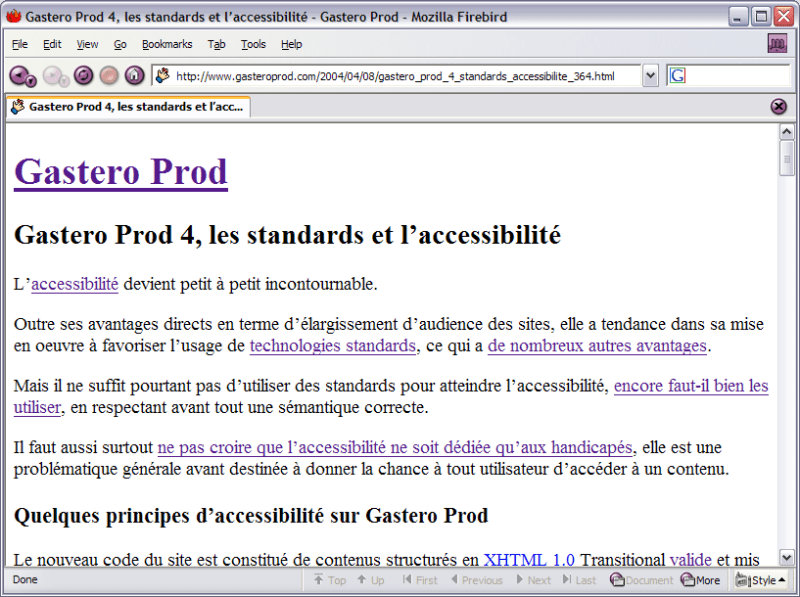800x597 pixels.
Task: Open the Back button history dropdown arrow
Action: point(31,81)
